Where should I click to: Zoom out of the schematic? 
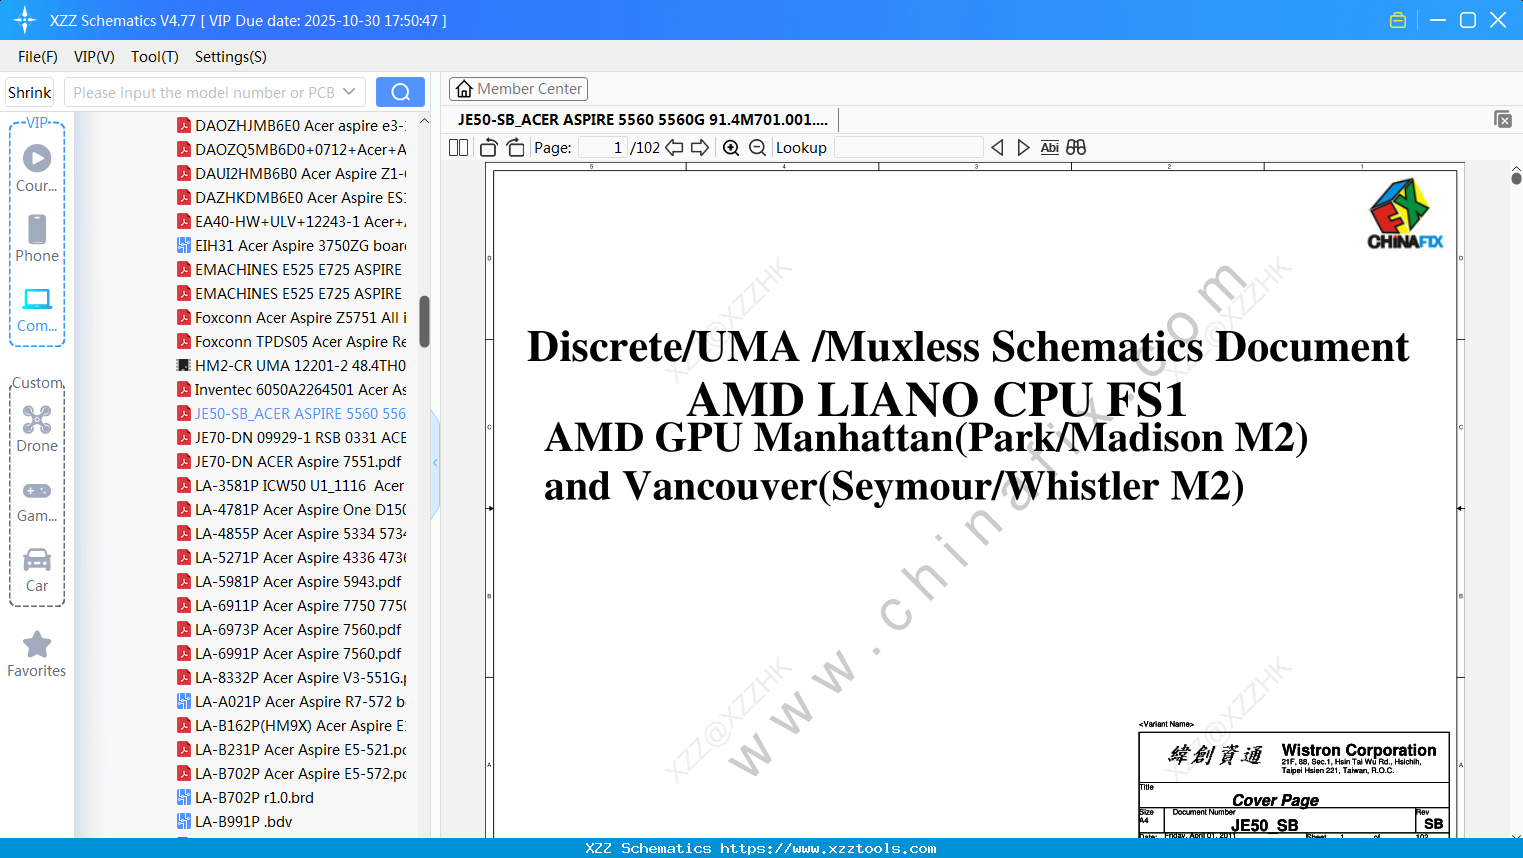point(757,148)
